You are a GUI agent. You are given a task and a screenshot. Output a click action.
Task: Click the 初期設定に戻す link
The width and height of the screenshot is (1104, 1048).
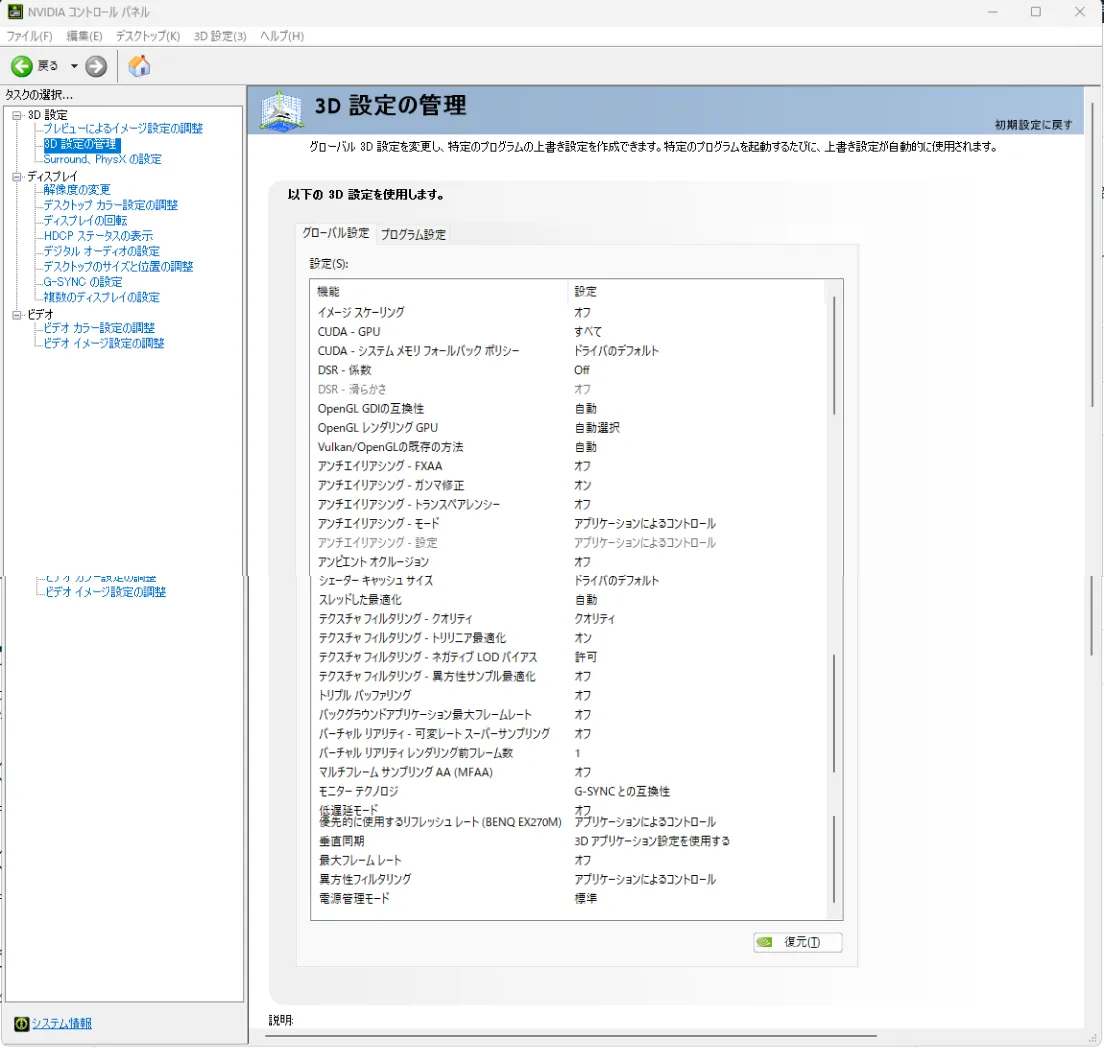(1033, 125)
